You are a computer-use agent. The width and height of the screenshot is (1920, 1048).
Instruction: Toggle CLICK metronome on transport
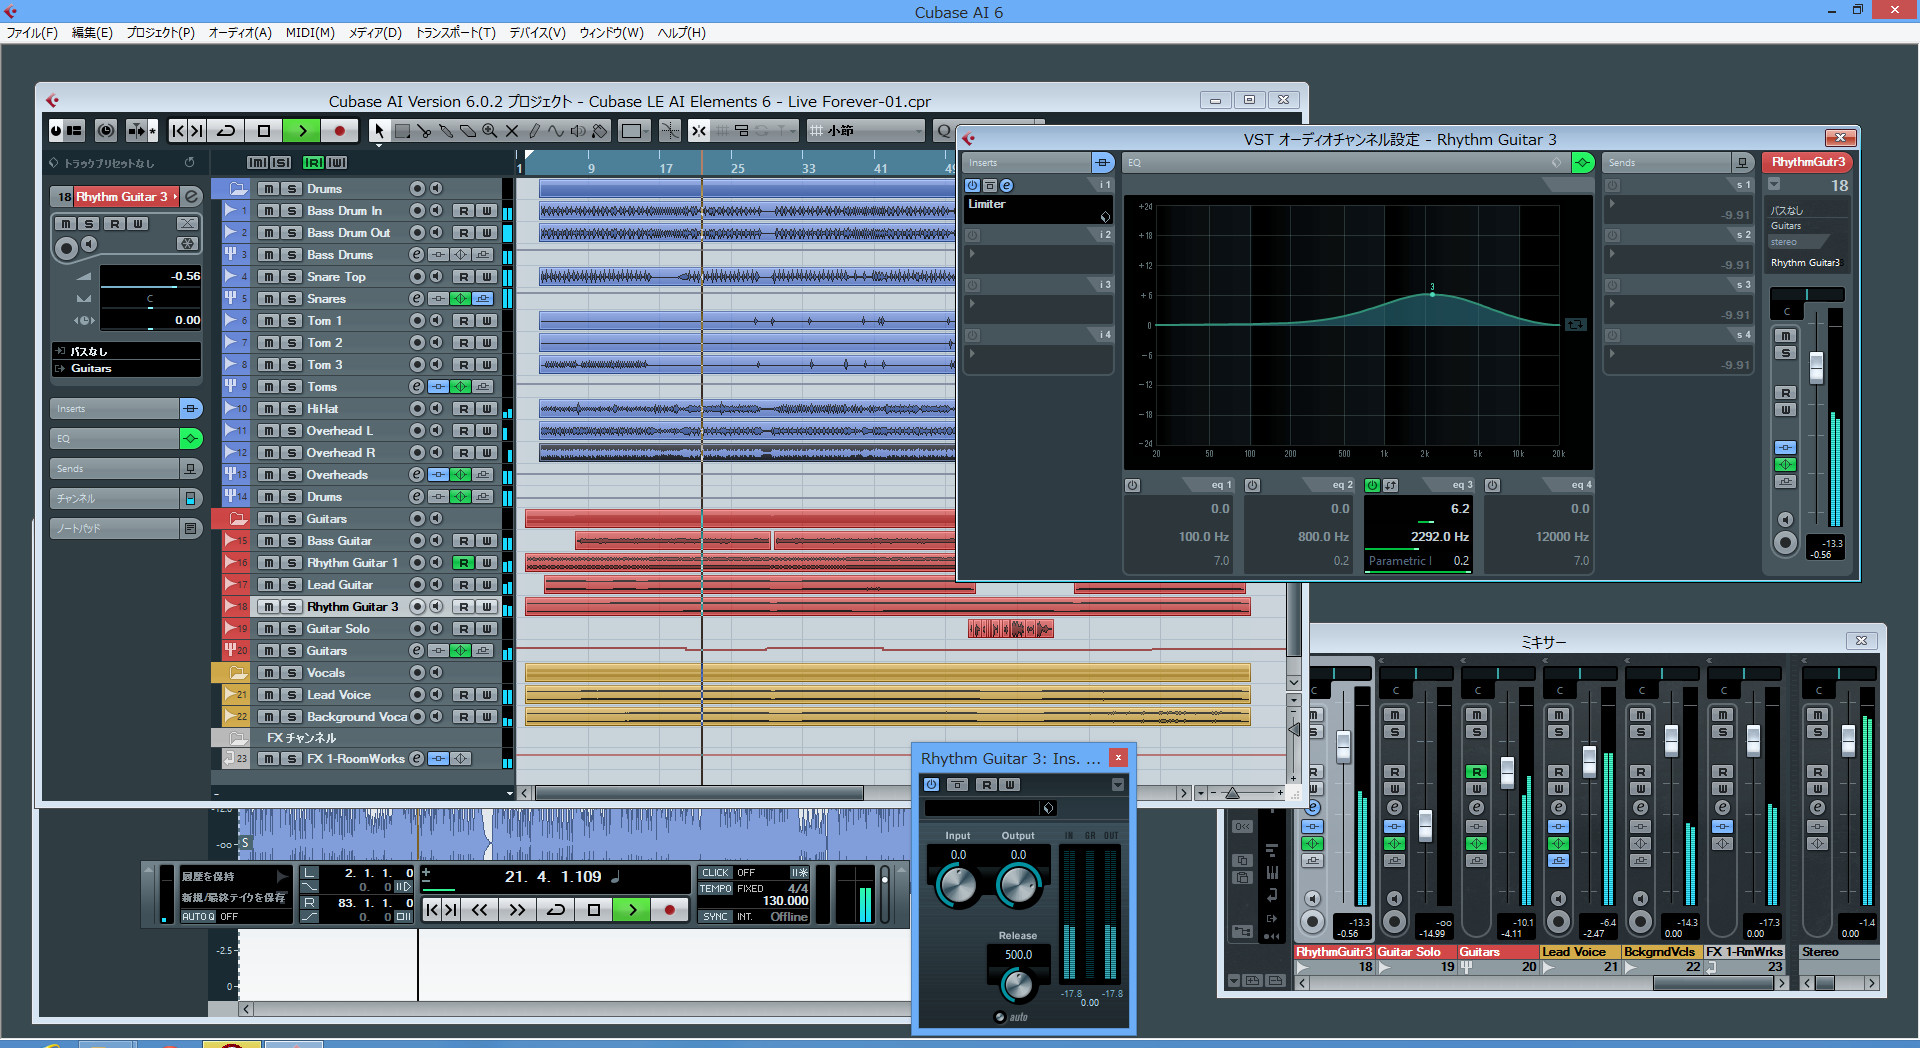point(715,873)
